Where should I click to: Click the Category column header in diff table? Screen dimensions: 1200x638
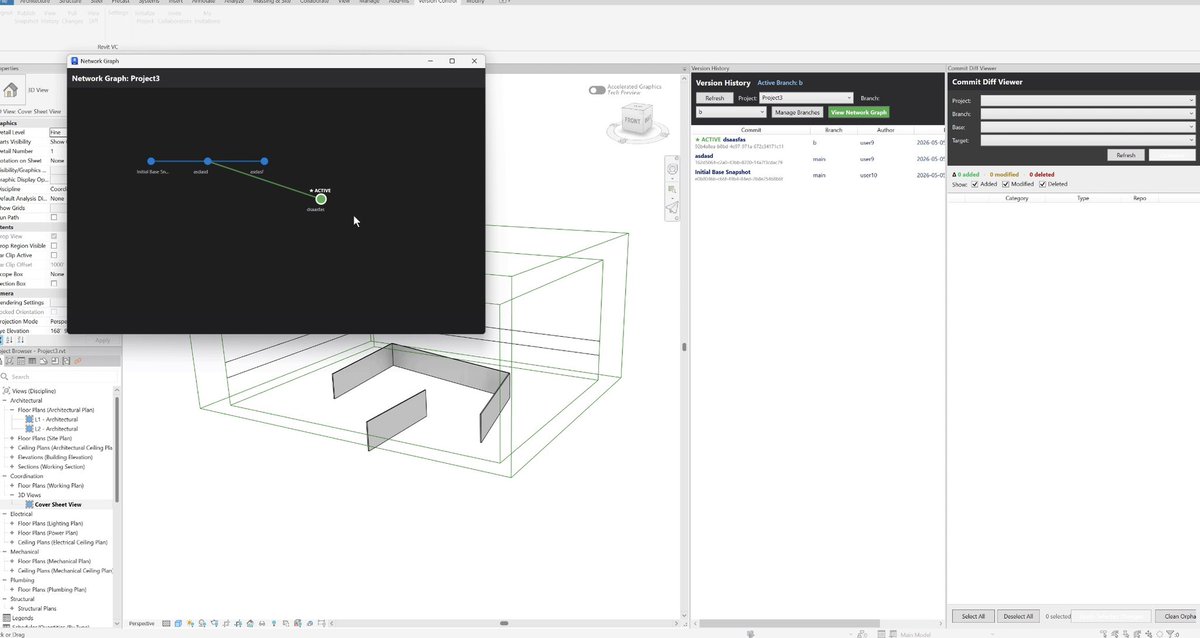[1016, 199]
